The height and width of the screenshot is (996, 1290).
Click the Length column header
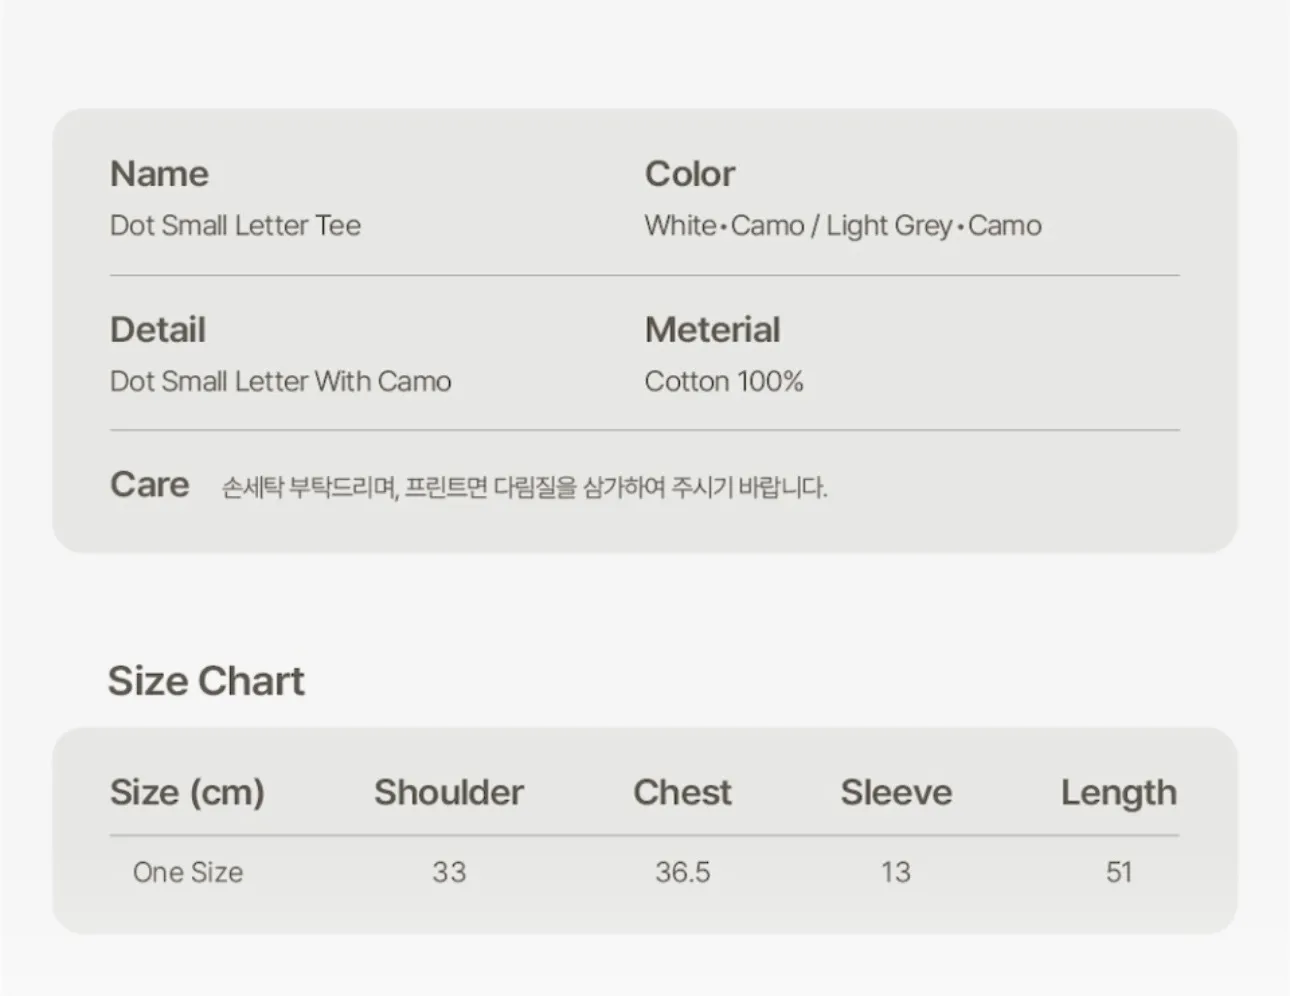tap(1118, 793)
